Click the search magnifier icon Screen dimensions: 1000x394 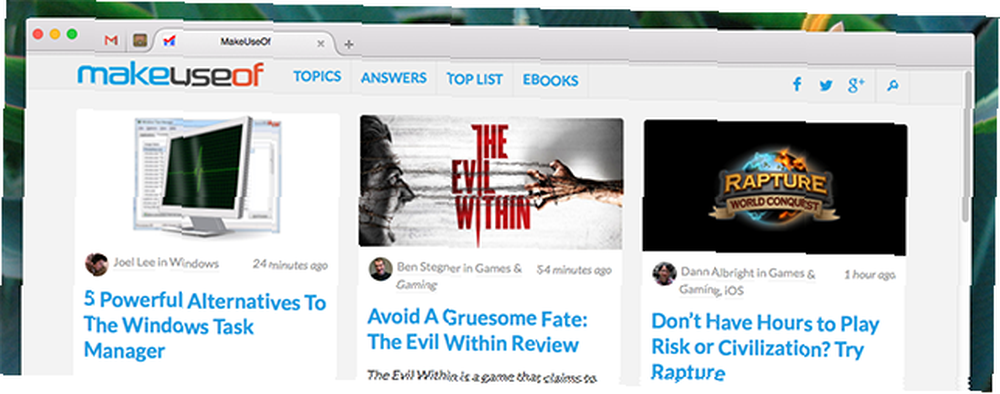(893, 86)
